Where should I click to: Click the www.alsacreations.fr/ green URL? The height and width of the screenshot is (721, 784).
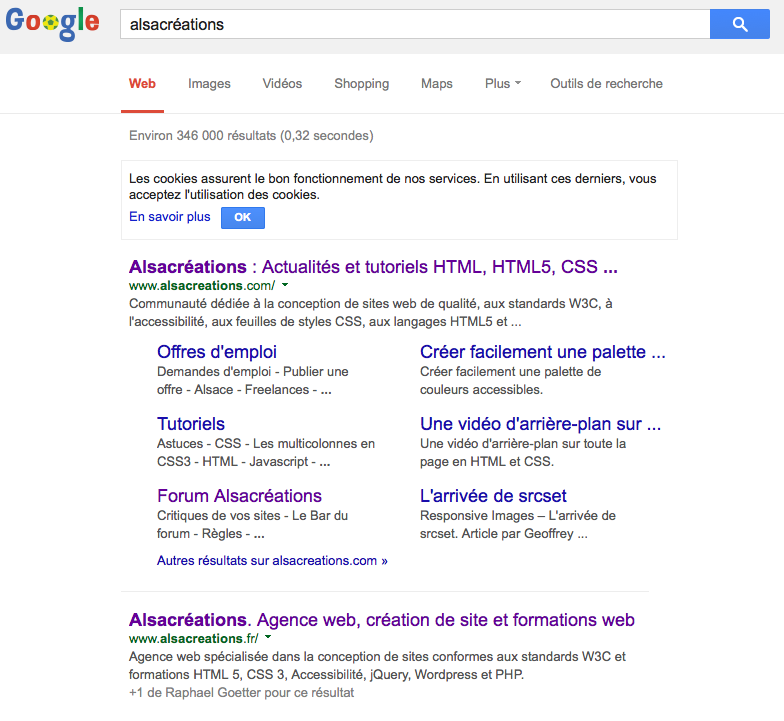194,638
